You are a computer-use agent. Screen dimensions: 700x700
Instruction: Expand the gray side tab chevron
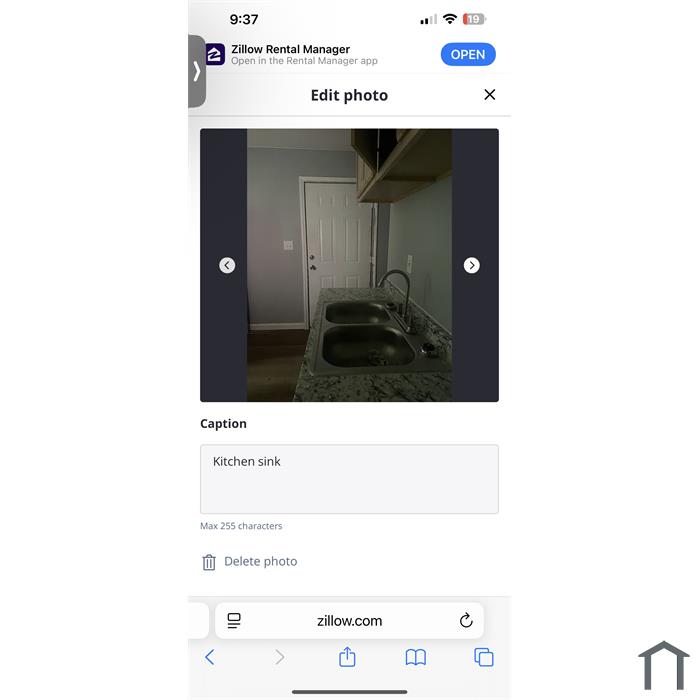point(196,71)
